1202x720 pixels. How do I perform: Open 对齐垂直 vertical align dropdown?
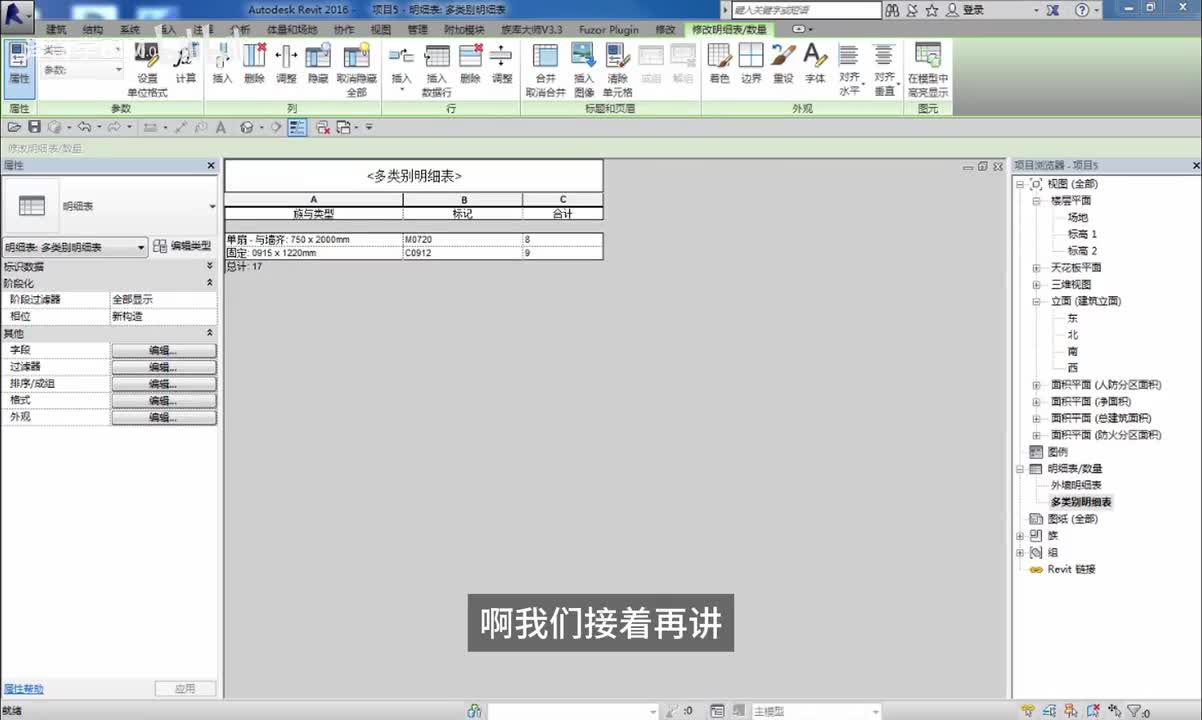point(884,70)
